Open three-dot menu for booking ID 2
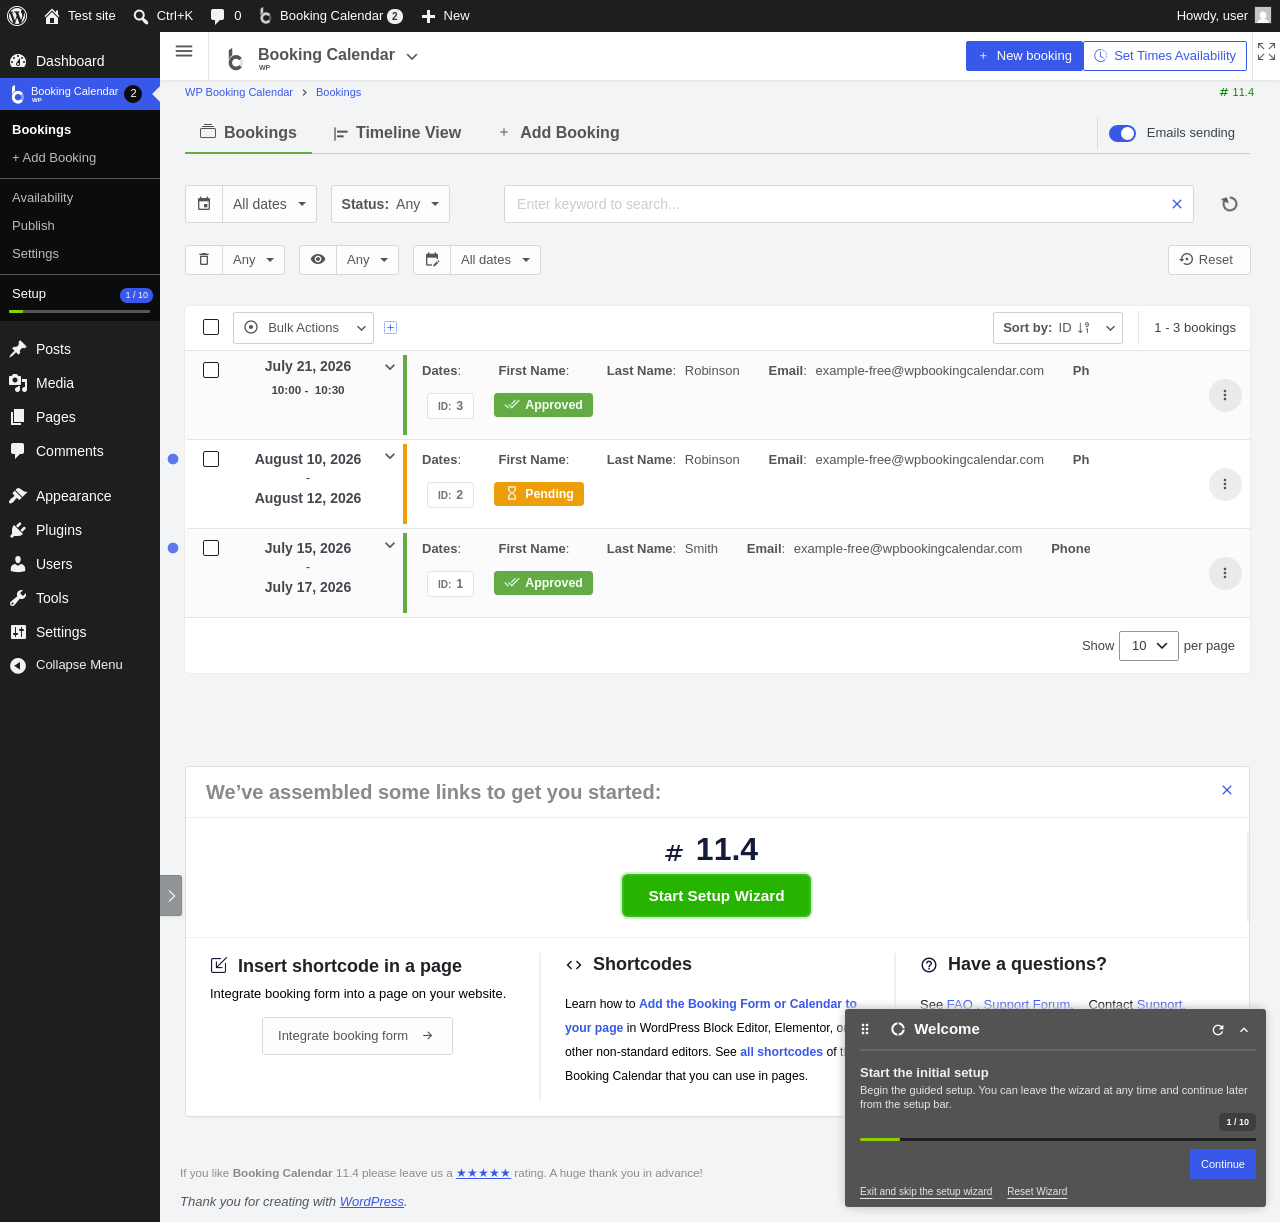This screenshot has width=1280, height=1222. point(1225,484)
